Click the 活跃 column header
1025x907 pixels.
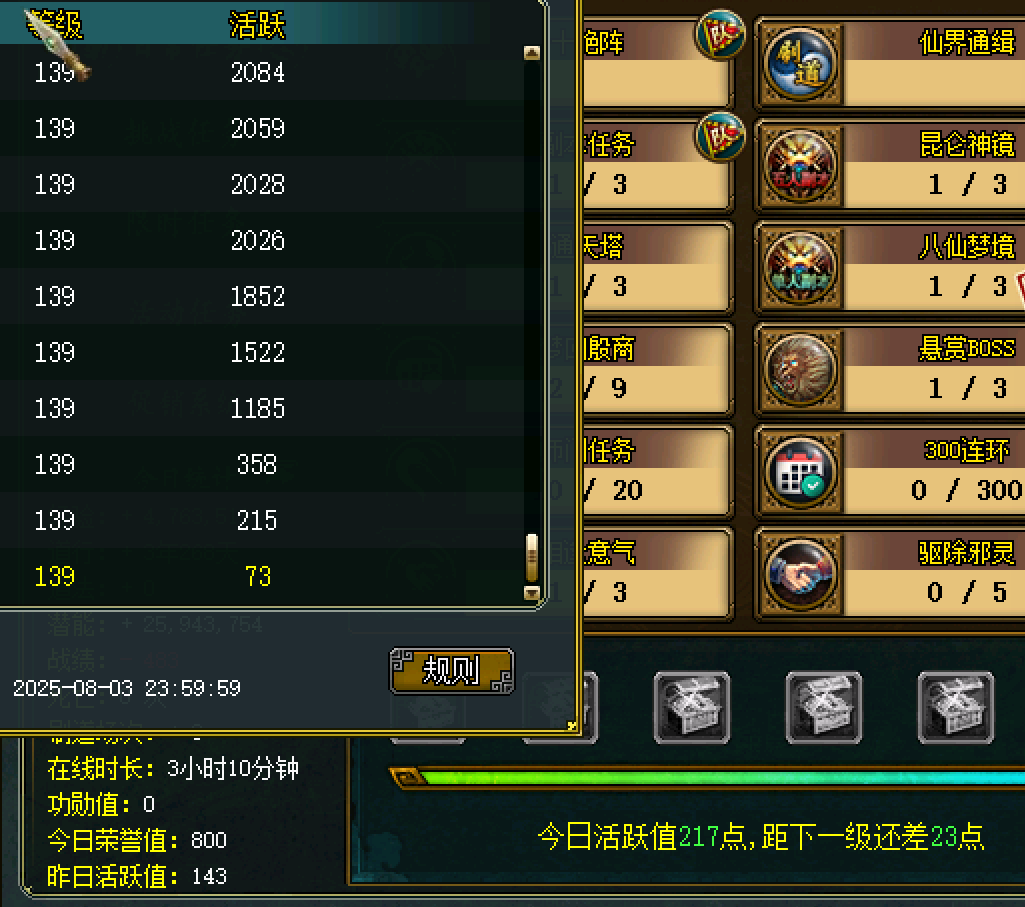point(257,26)
